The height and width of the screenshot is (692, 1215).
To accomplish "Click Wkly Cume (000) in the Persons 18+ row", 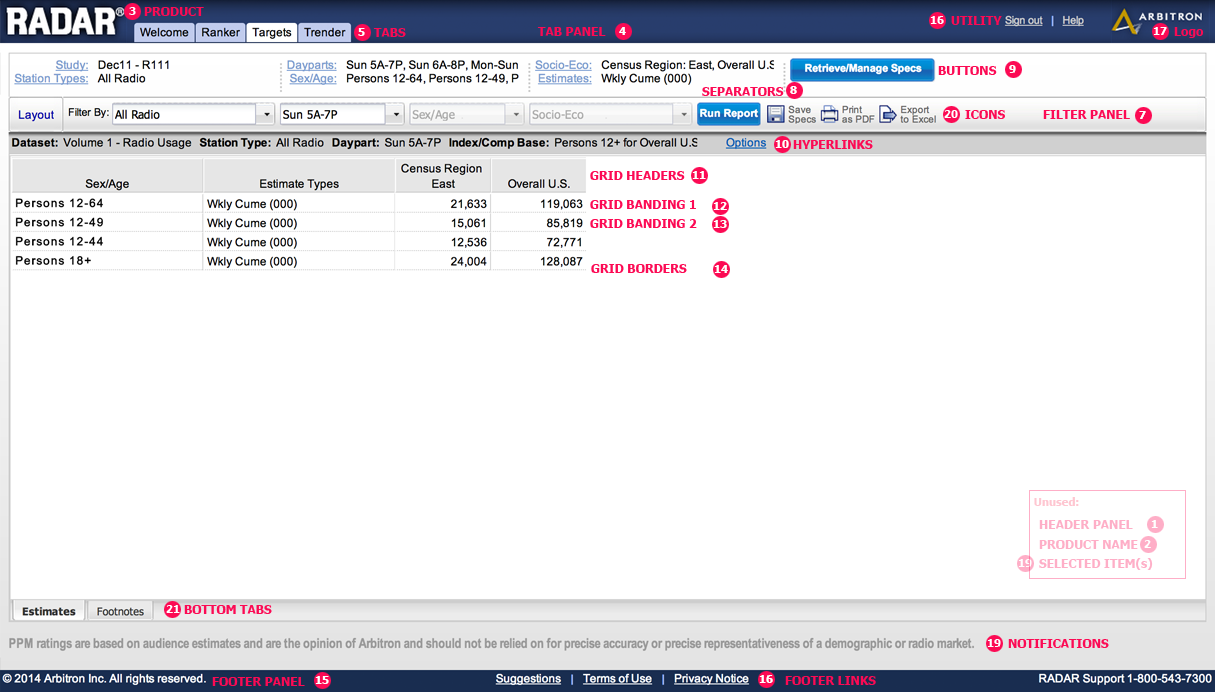I will 252,261.
